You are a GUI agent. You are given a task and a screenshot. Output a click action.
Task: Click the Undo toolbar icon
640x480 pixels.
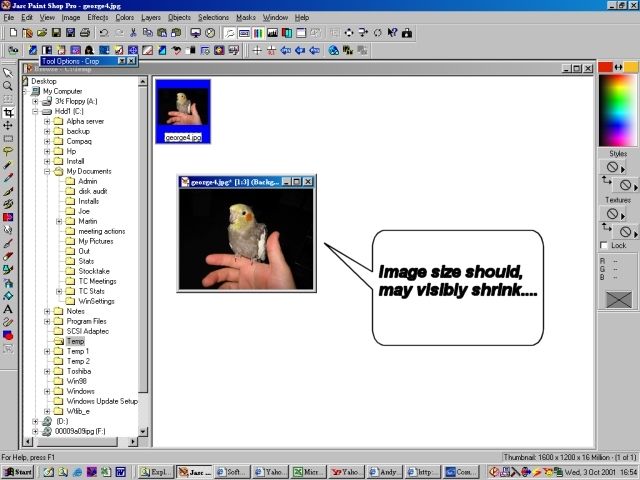click(104, 33)
